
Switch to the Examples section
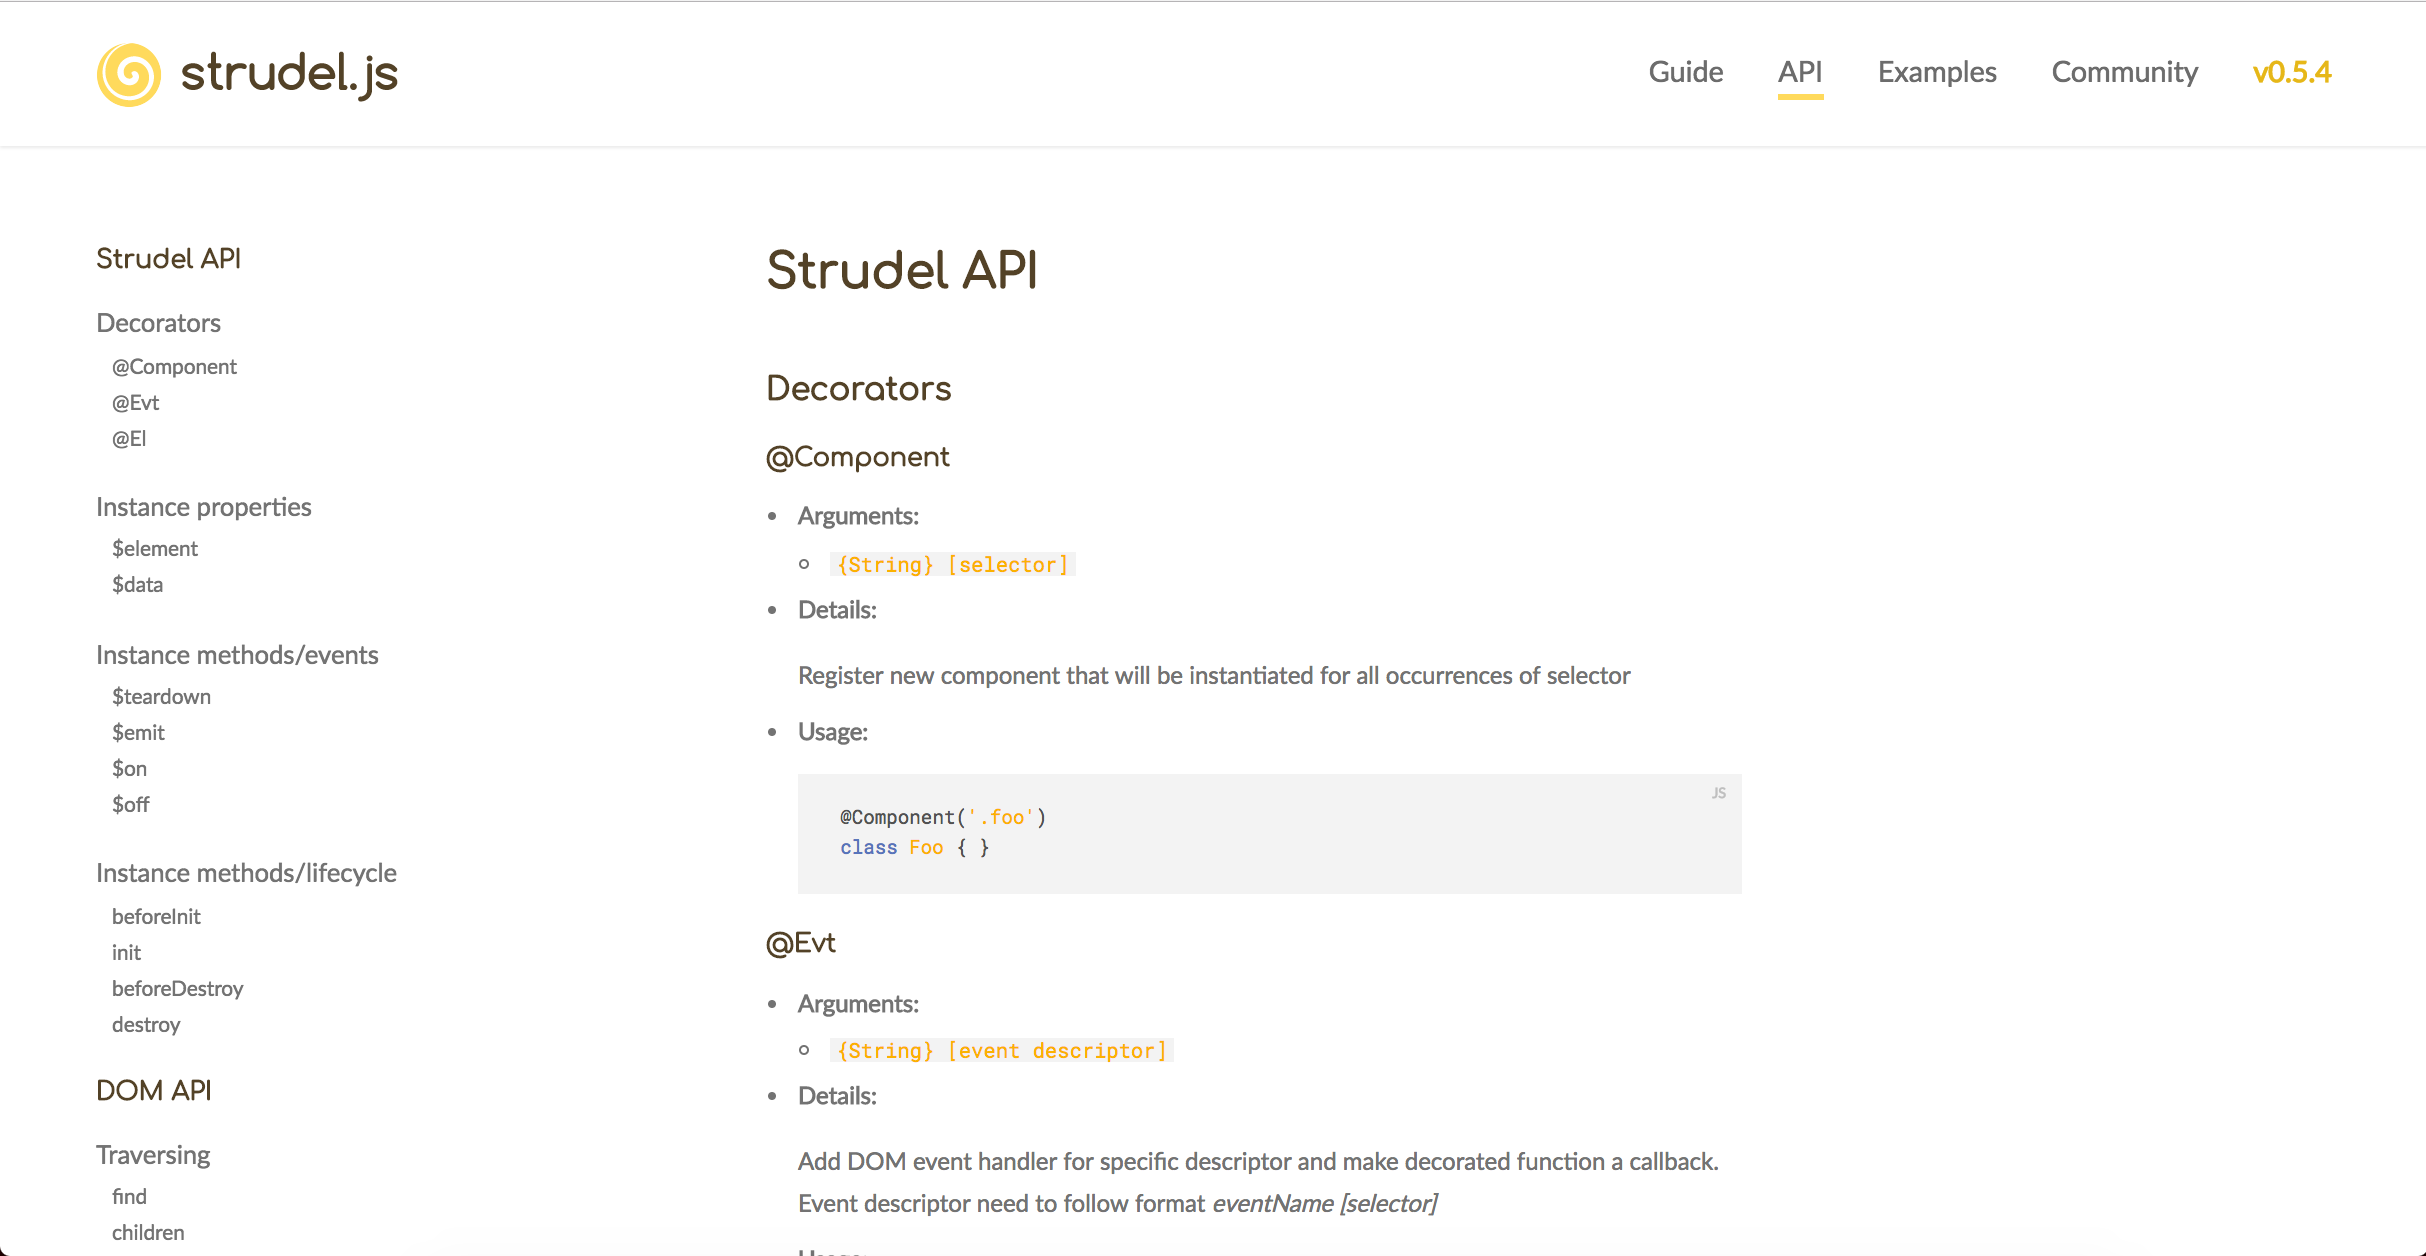pos(1936,72)
